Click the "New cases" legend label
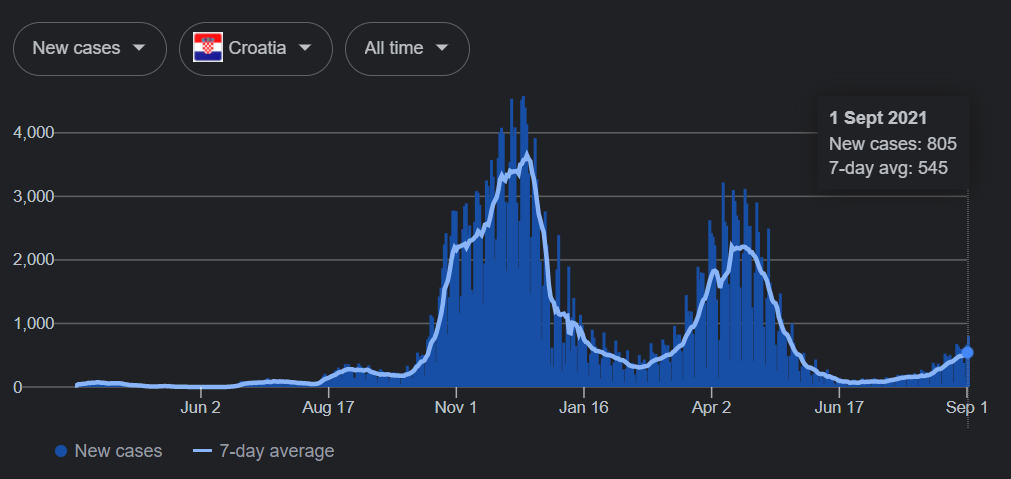Screen dimensions: 1011x479 (x=118, y=452)
